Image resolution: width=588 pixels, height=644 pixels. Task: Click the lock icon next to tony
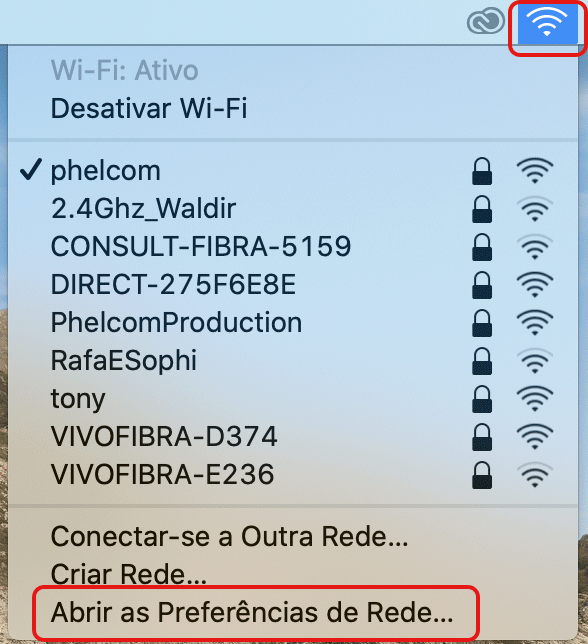coord(482,399)
